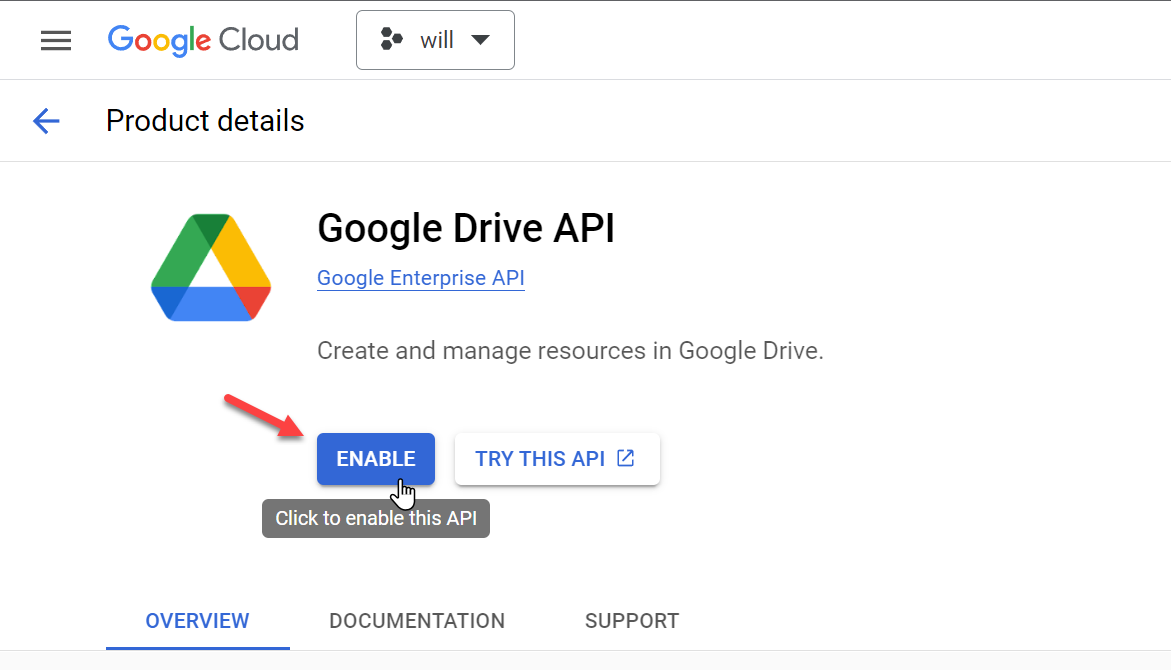Click the 'Create and manage resources' description
This screenshot has height=670, width=1171.
click(x=570, y=350)
